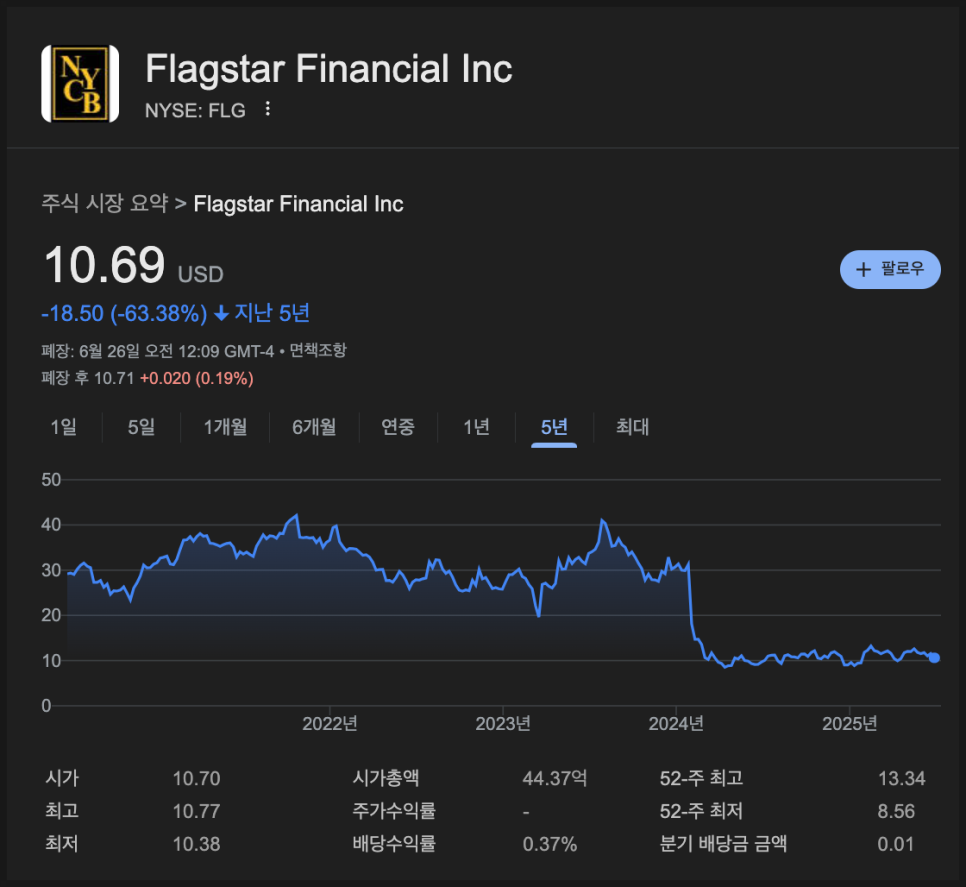Viewport: 966px width, 887px height.
Task: Click the 2022년 x-axis label
Action: [329, 724]
